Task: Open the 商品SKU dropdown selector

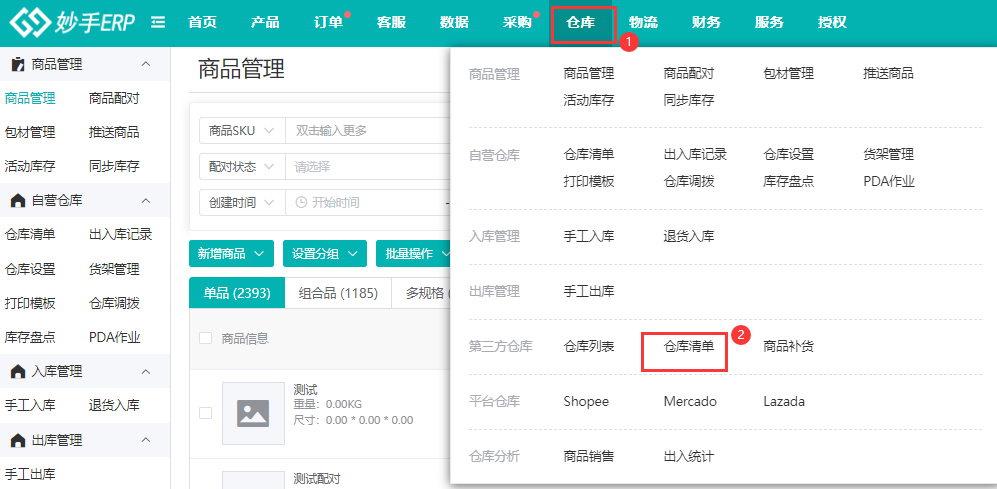Action: point(242,131)
